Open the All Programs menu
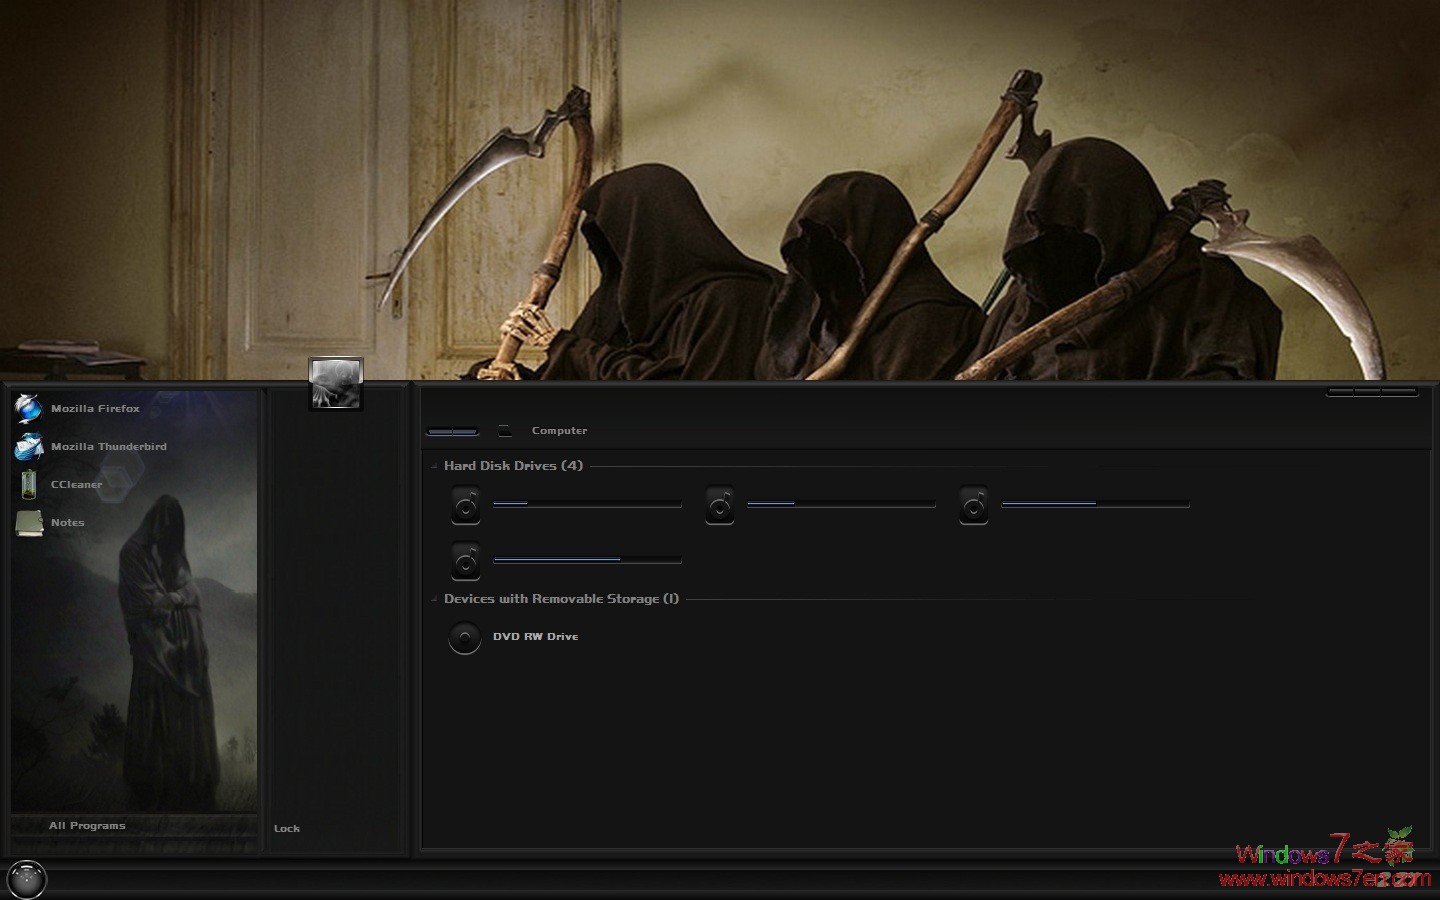Viewport: 1440px width, 900px height. click(86, 825)
